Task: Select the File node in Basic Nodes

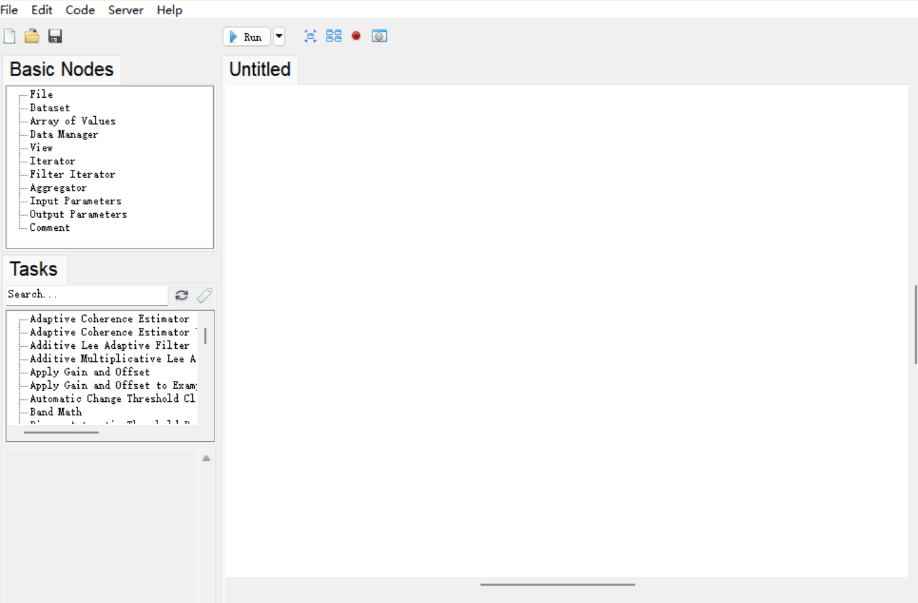Action: coord(42,94)
